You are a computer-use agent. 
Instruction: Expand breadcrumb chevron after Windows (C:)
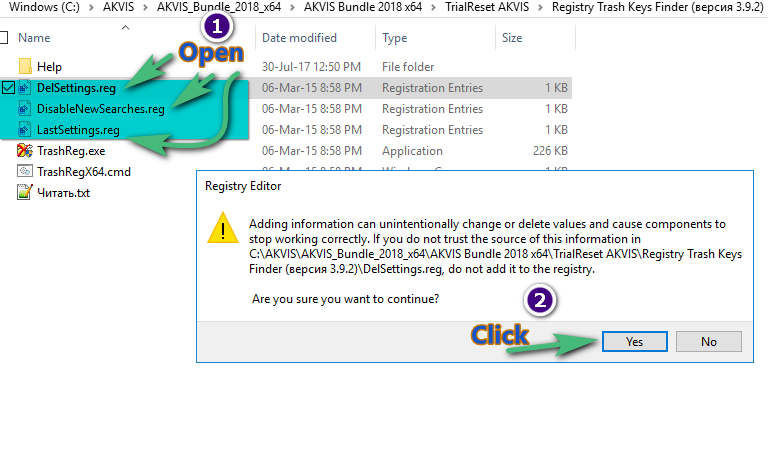tap(91, 7)
